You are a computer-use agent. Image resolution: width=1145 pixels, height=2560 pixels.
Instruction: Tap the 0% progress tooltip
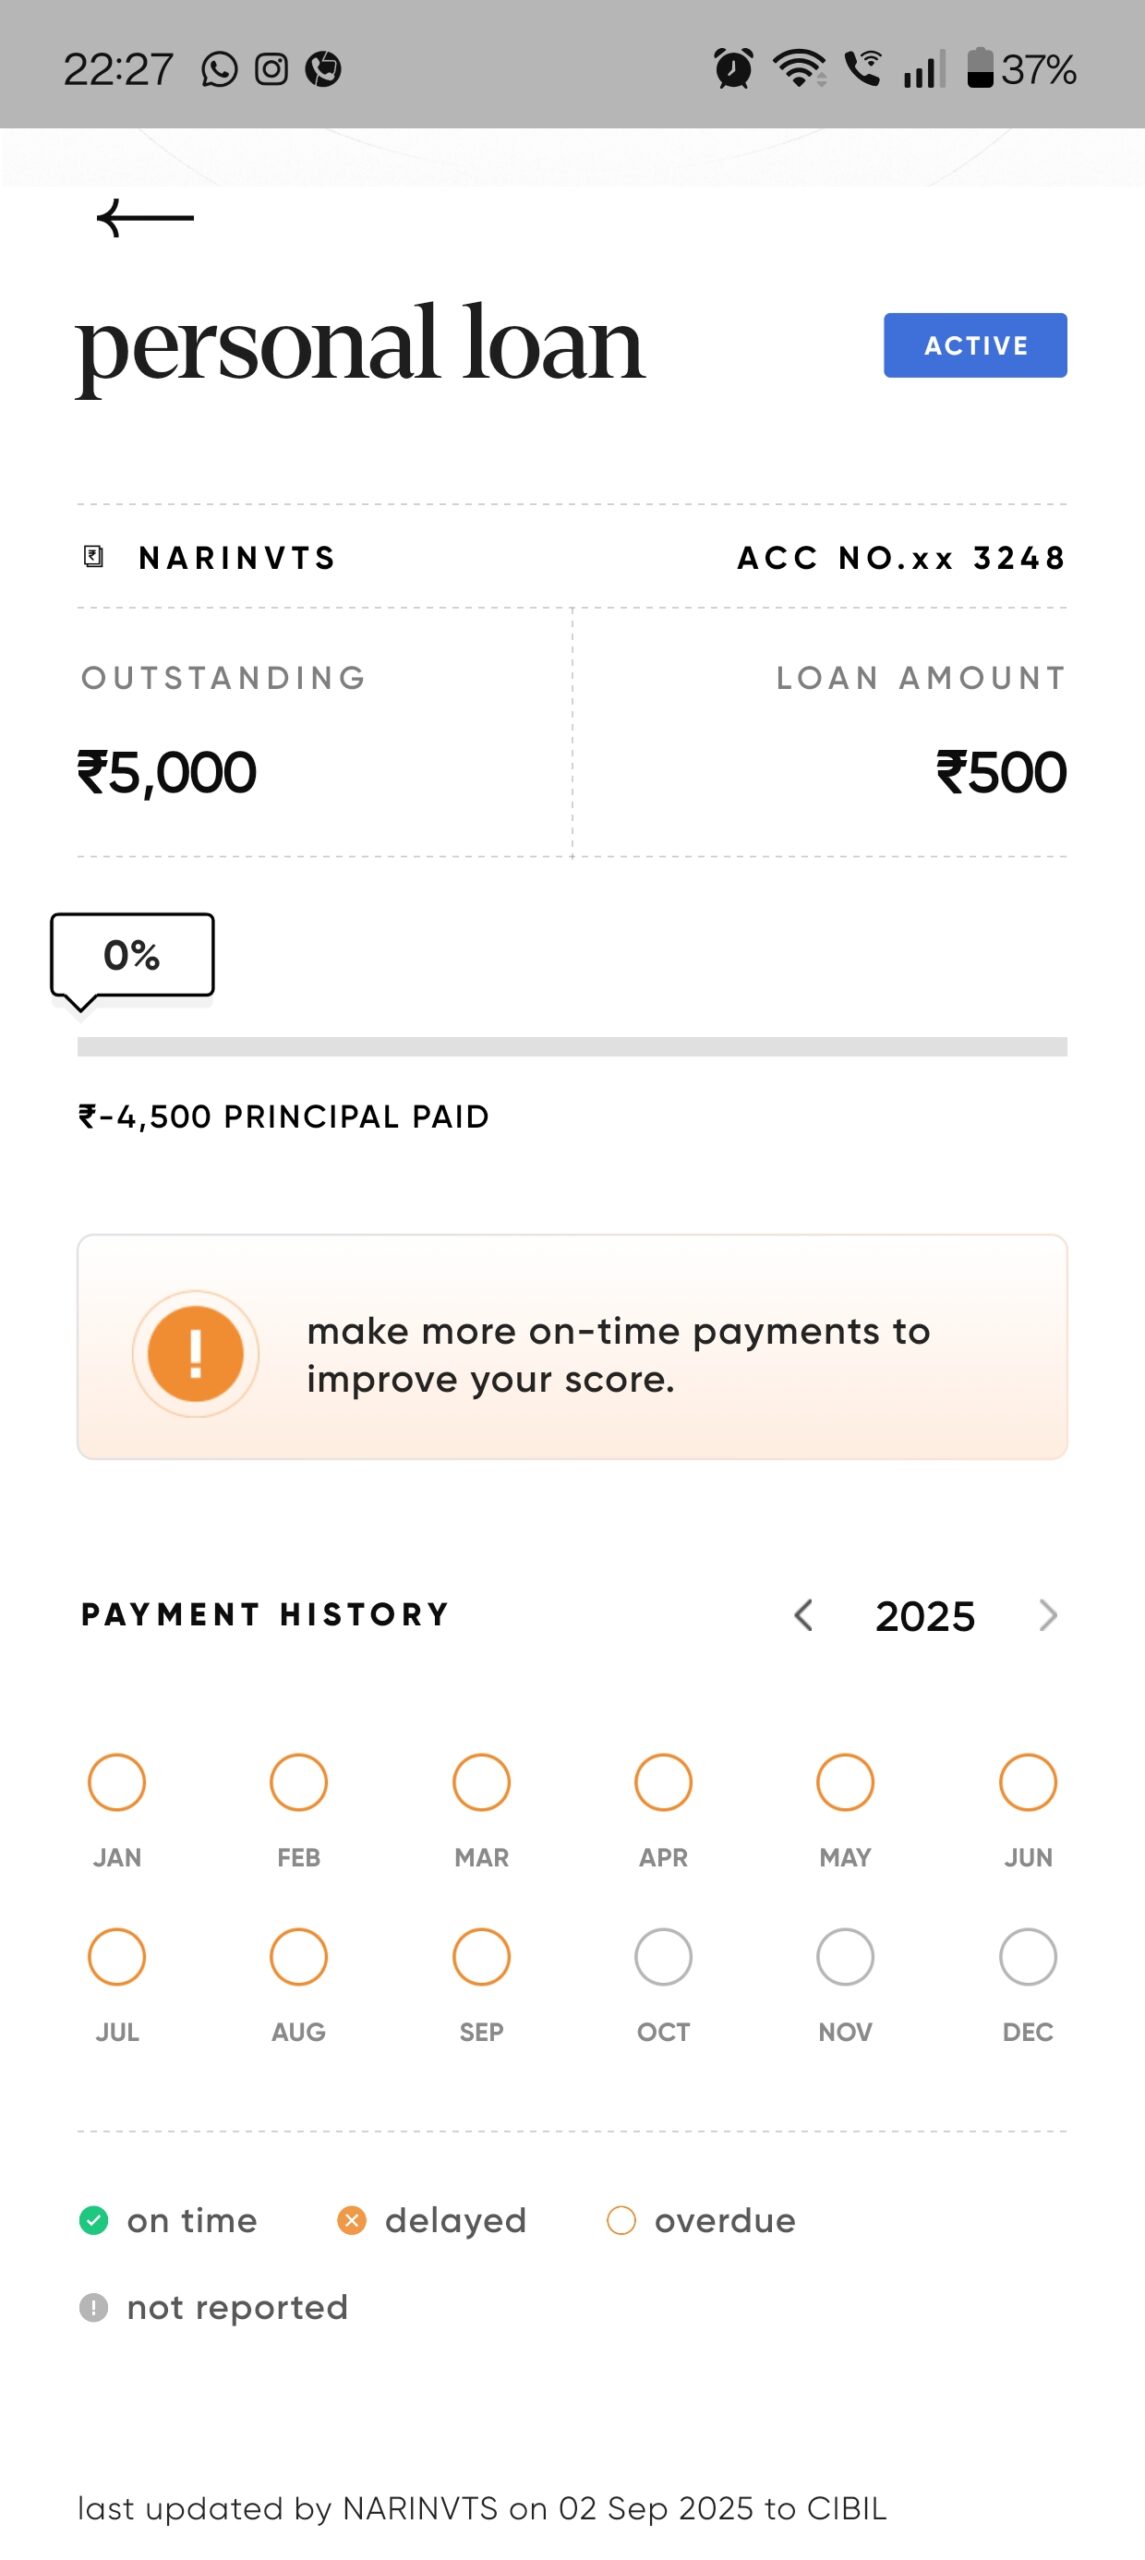click(132, 955)
